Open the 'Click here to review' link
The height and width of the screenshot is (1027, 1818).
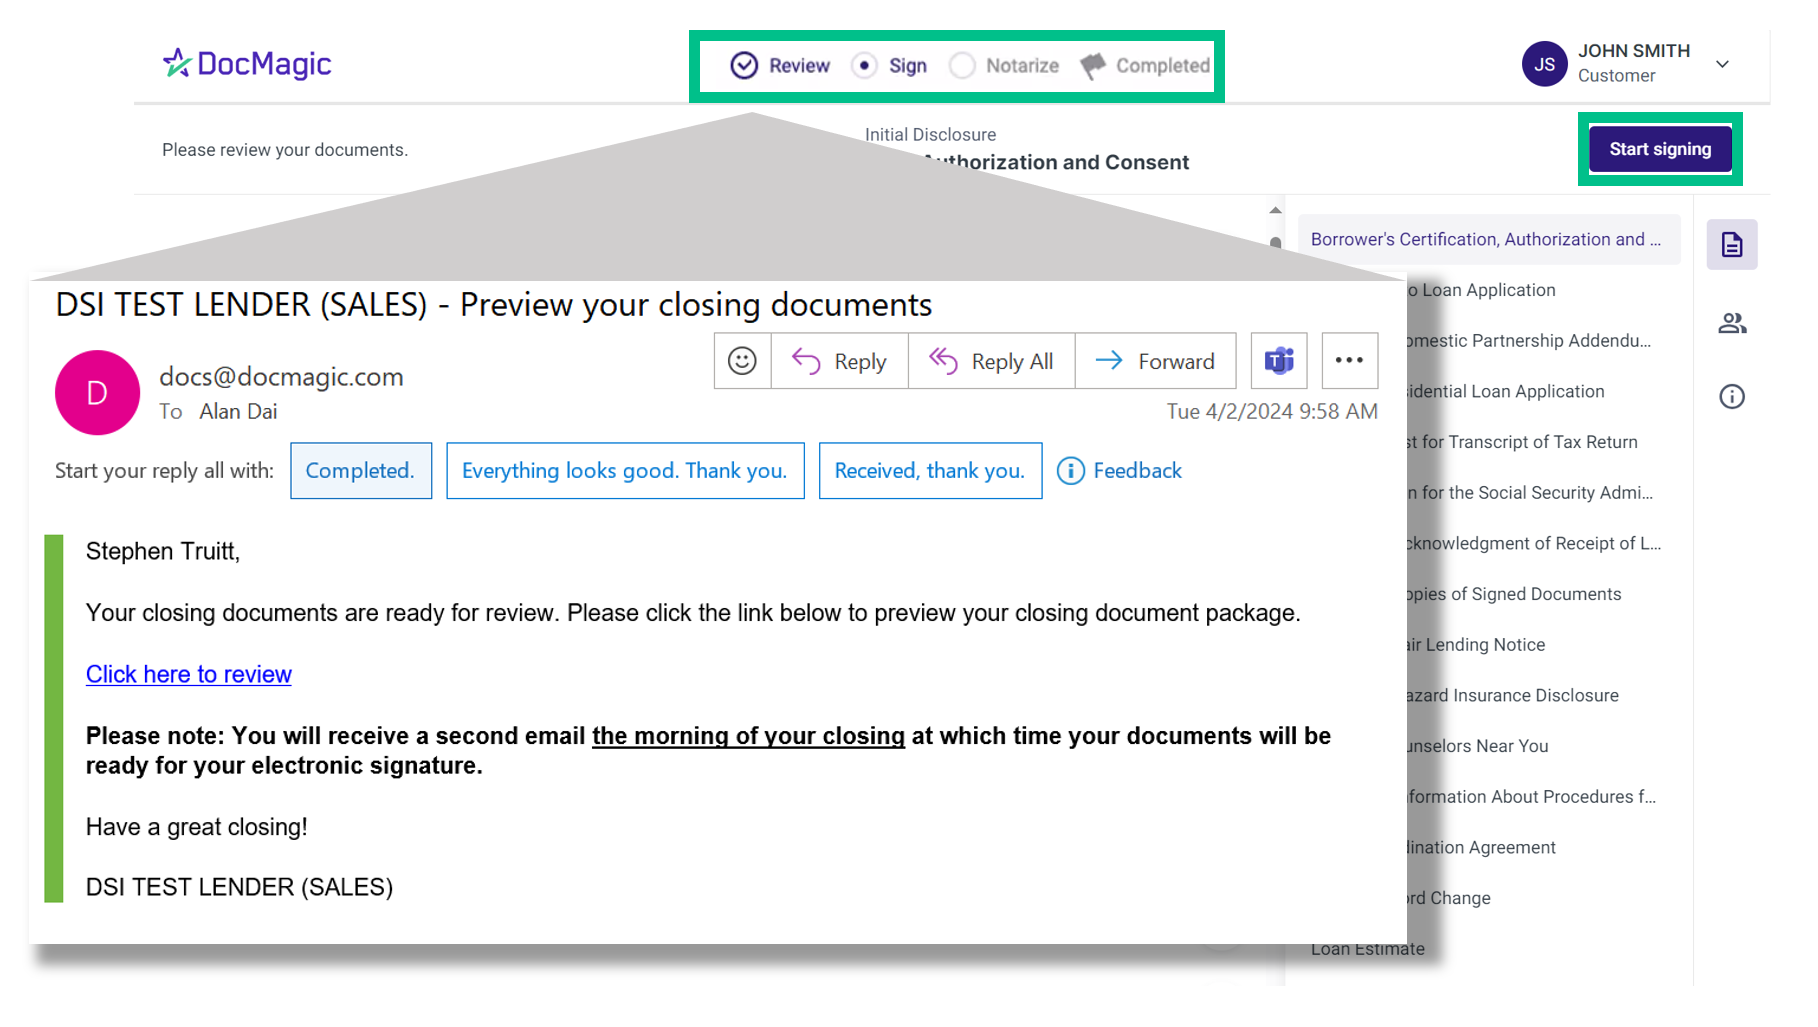tap(189, 674)
